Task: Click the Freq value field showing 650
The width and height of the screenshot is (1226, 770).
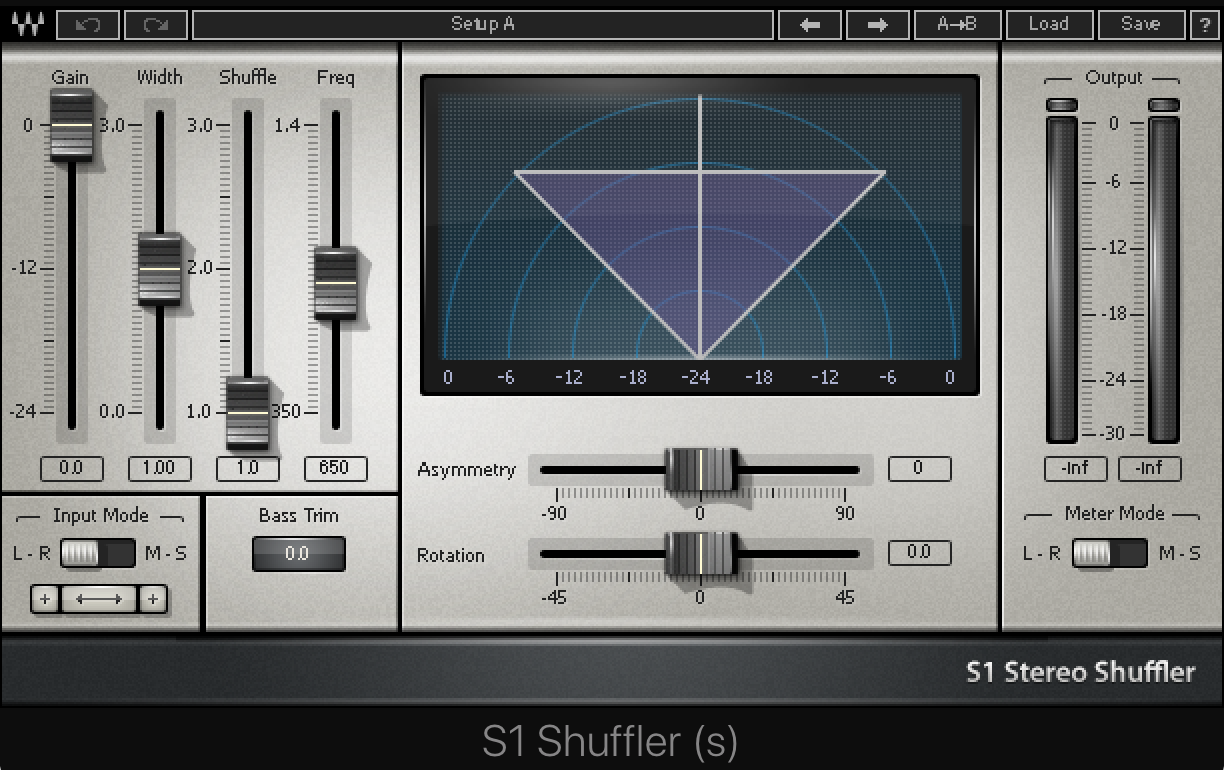Action: [x=335, y=468]
